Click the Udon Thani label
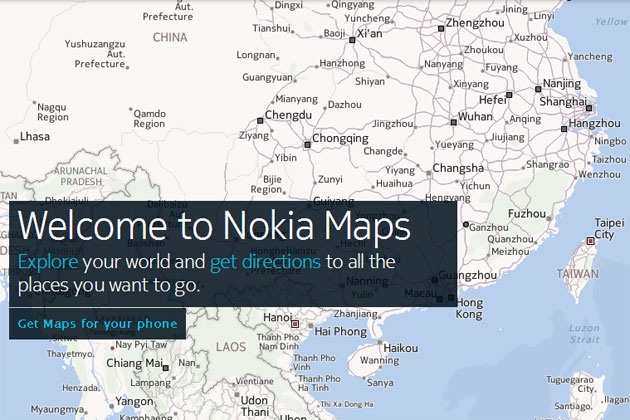 [254, 406]
